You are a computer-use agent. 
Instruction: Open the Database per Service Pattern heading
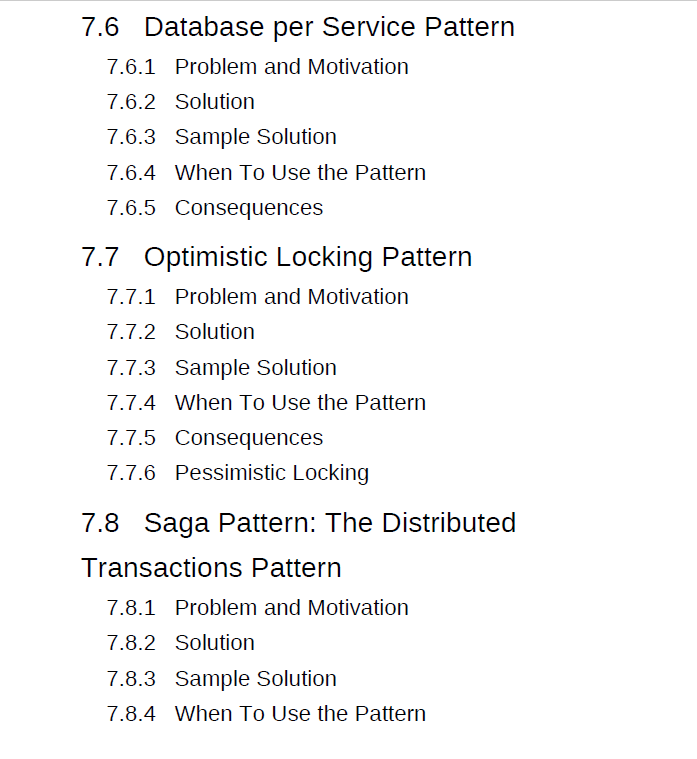(329, 27)
